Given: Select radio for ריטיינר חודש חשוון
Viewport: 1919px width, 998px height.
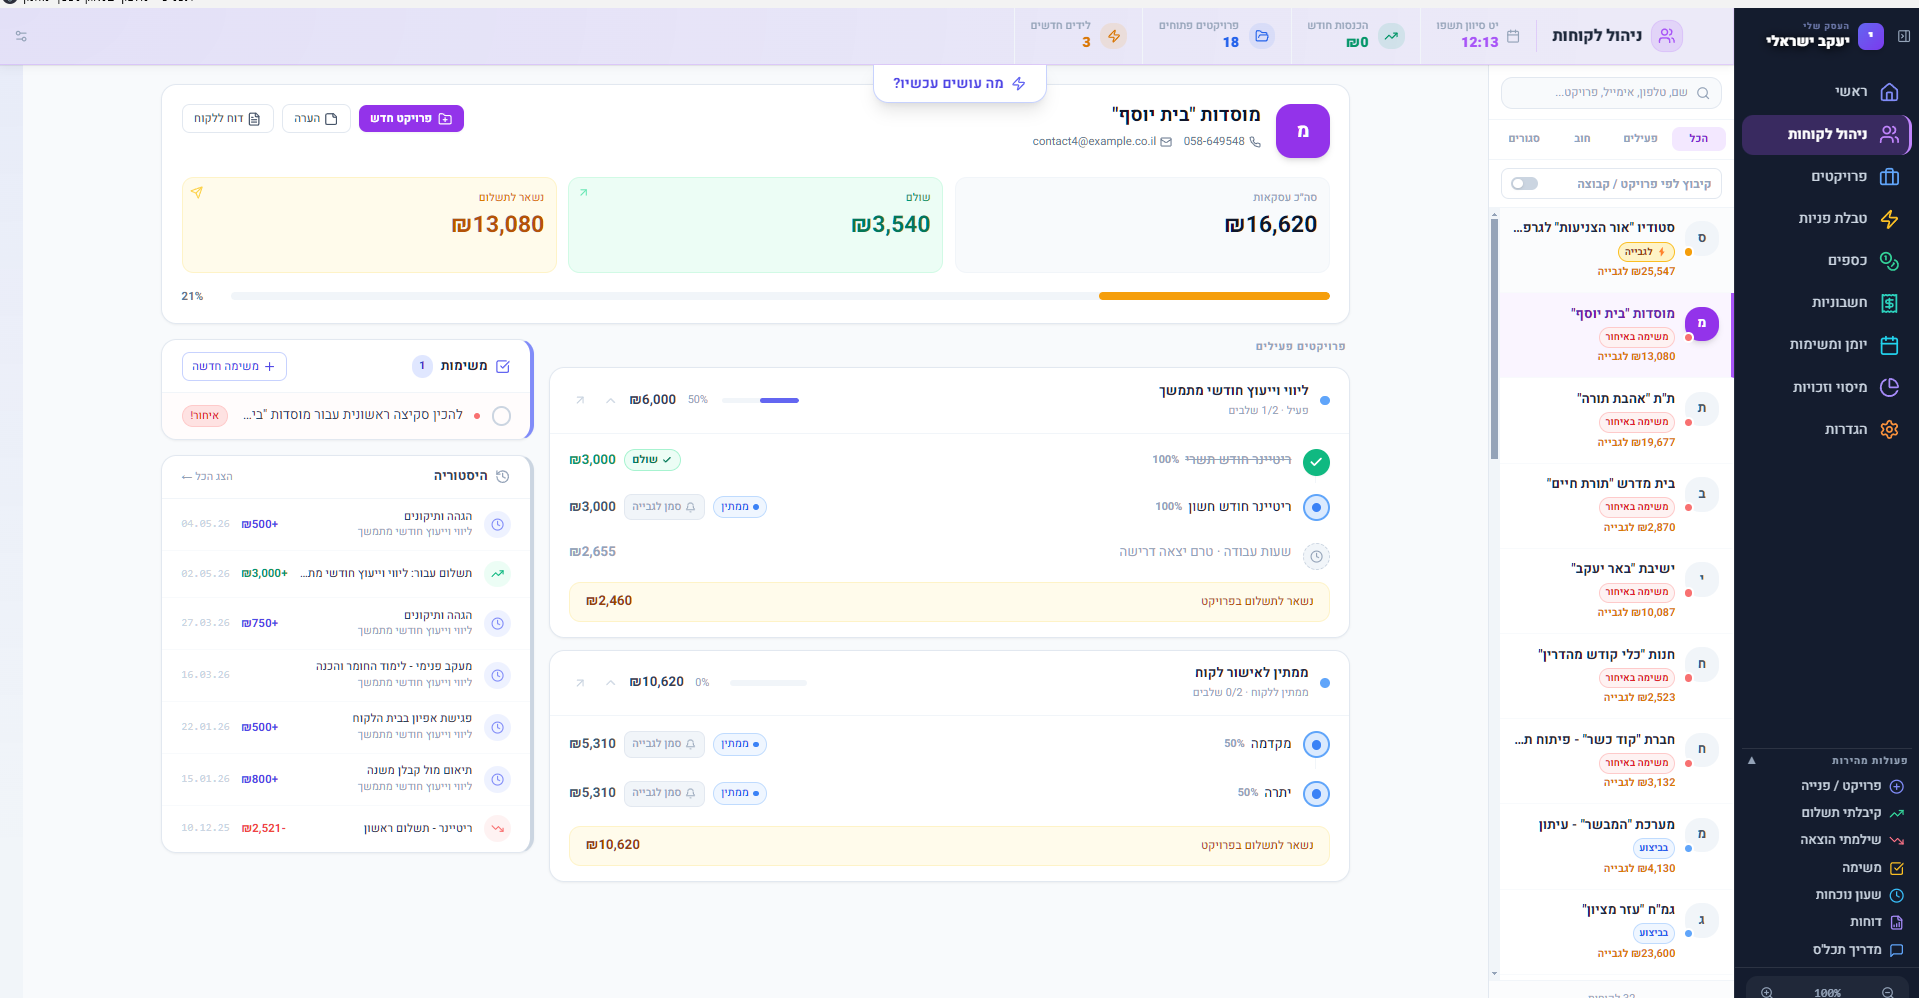Looking at the screenshot, I should pos(1317,507).
